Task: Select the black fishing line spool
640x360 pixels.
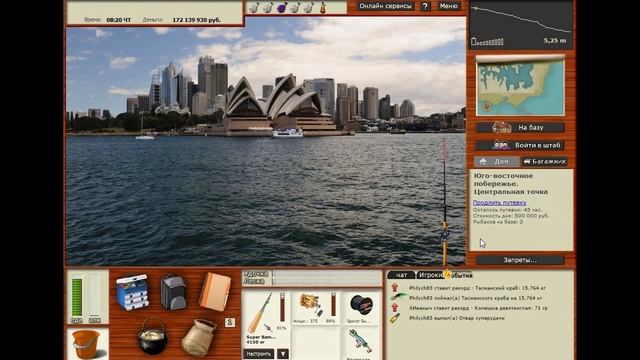Action: point(361,305)
